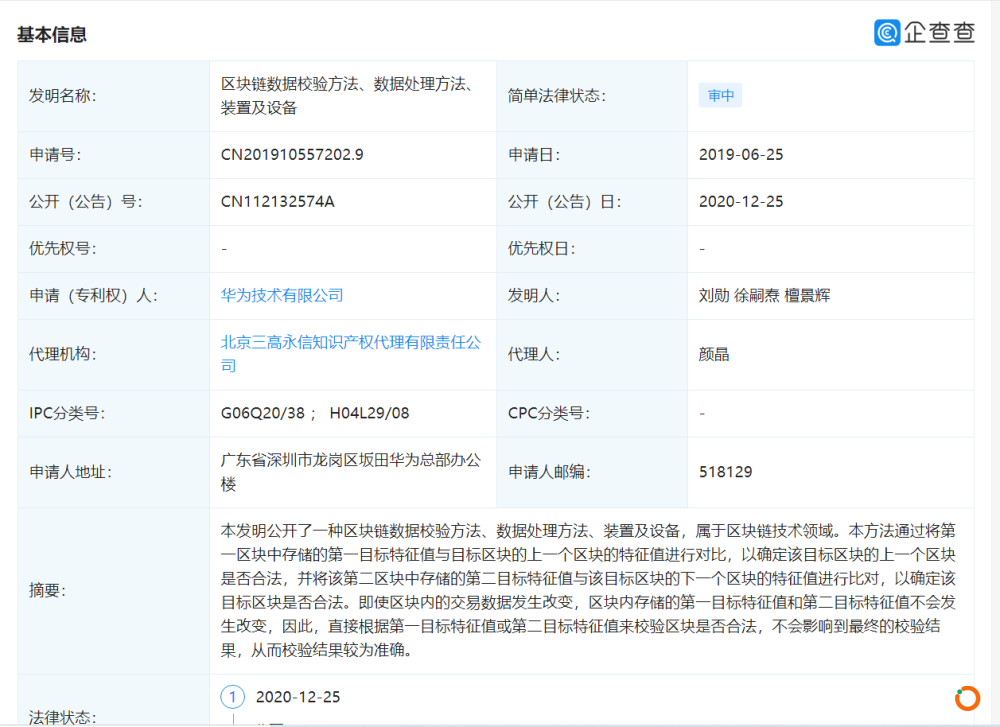Click the 公开（公告）号 label
This screenshot has width=1000, height=727.
click(85, 202)
